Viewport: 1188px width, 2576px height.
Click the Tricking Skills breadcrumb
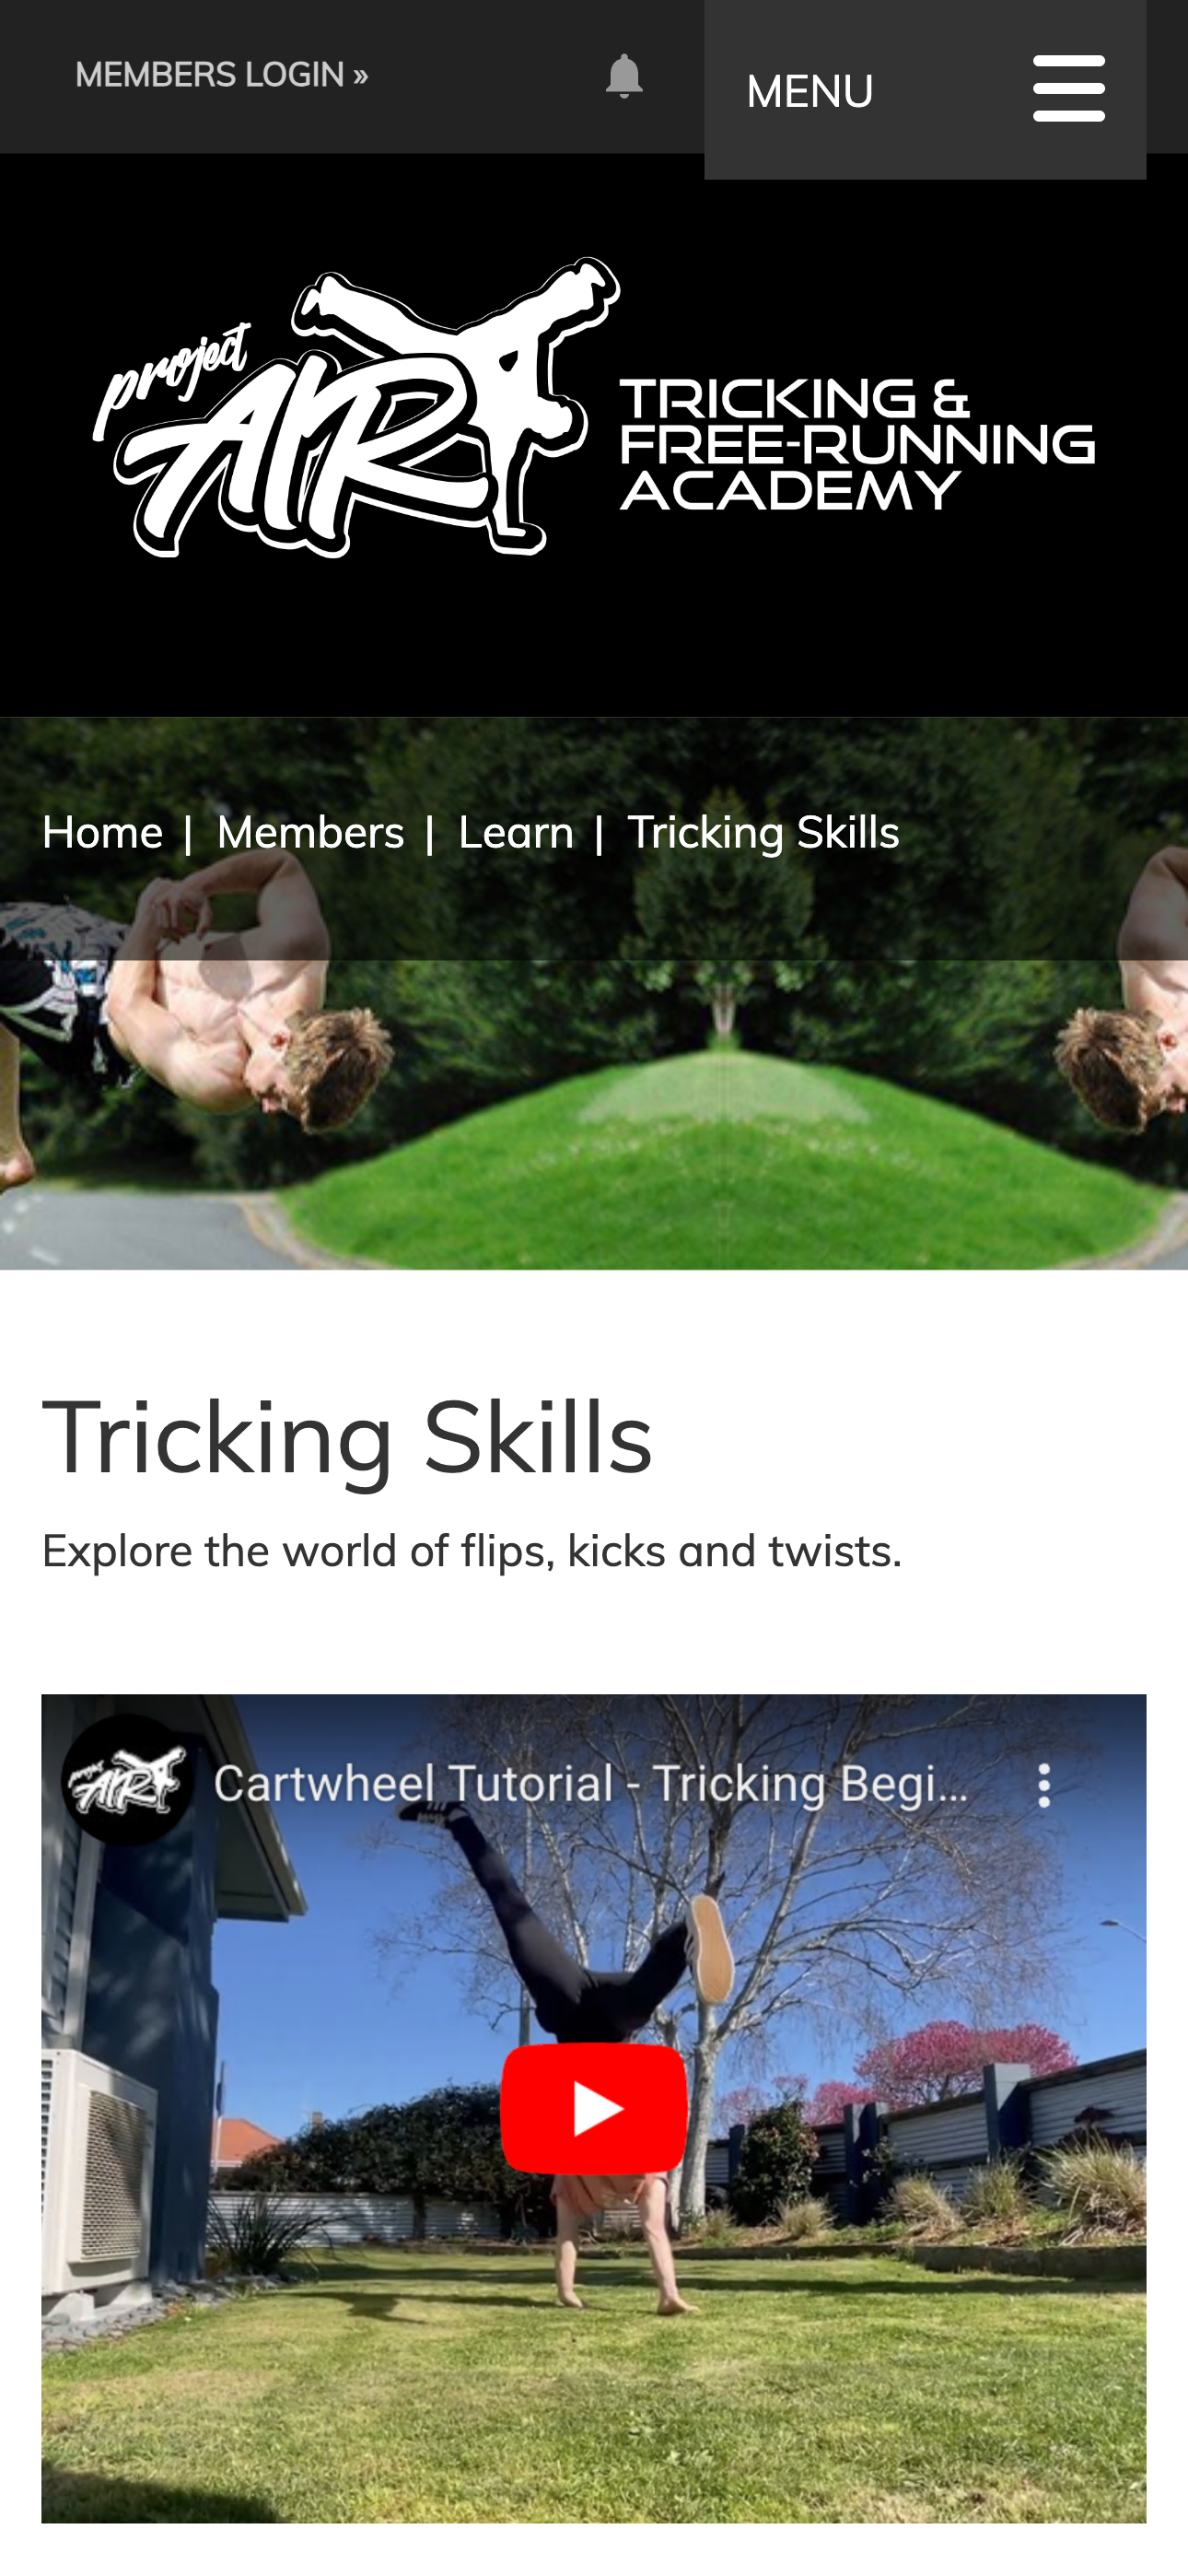tap(763, 832)
